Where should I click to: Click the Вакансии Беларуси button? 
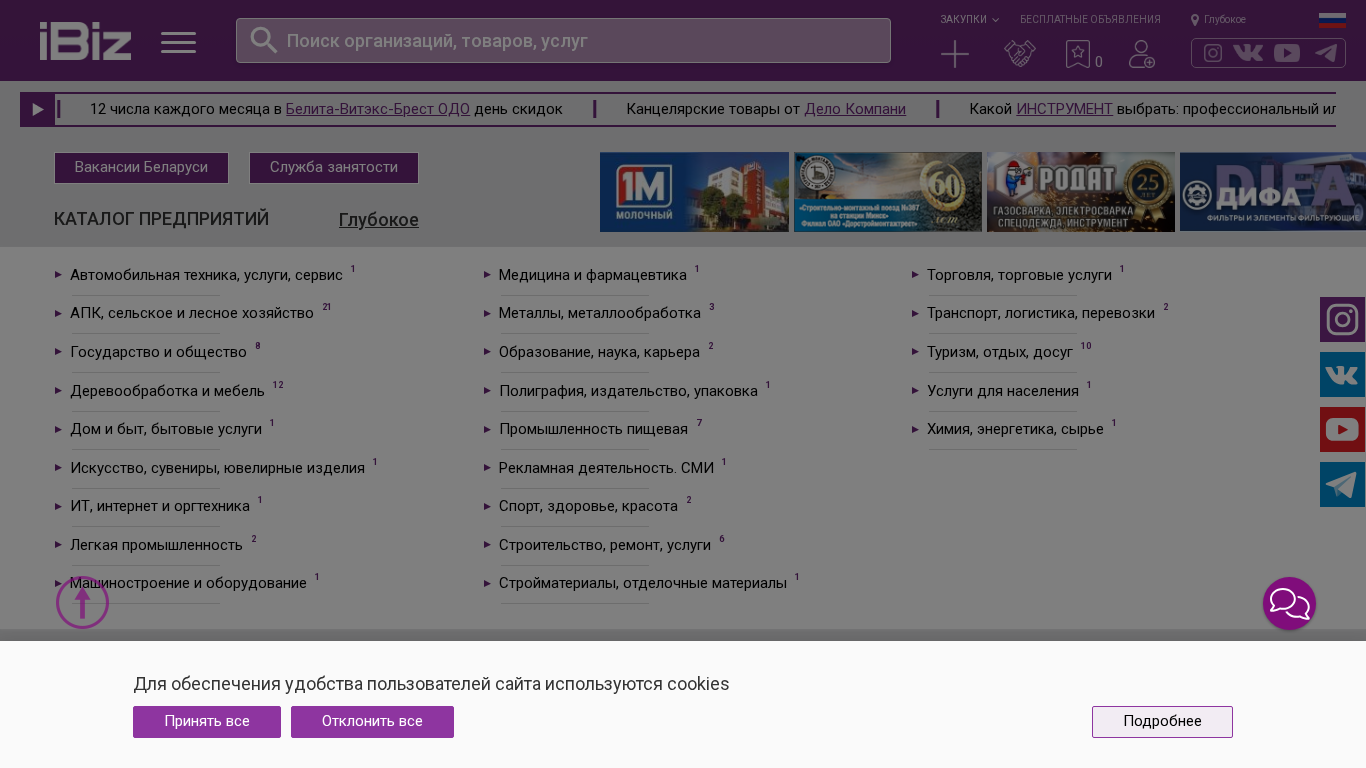tap(141, 168)
